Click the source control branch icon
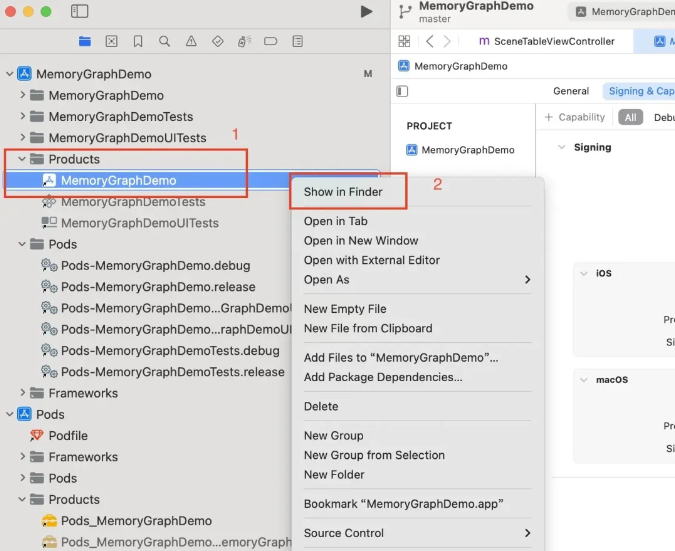This screenshot has width=675, height=551. [405, 12]
